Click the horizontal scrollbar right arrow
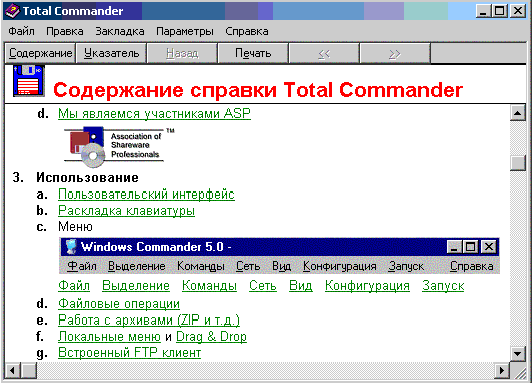The image size is (532, 383). tap(501, 370)
